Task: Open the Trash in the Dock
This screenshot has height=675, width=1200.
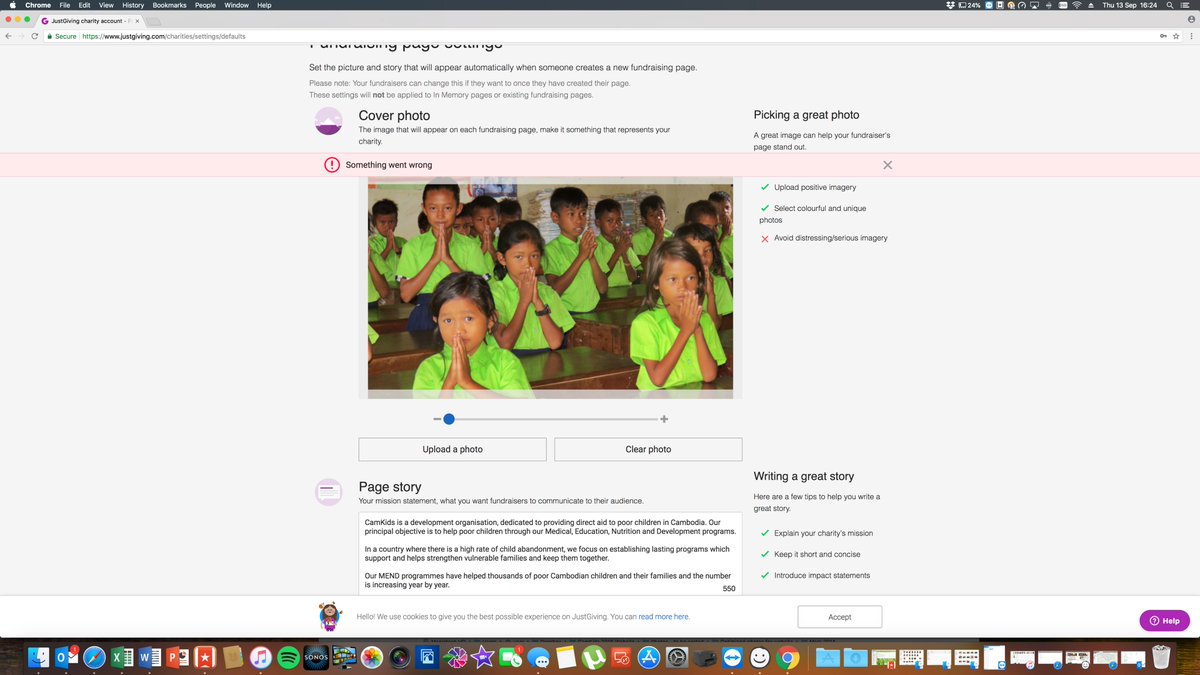Action: click(x=1160, y=657)
